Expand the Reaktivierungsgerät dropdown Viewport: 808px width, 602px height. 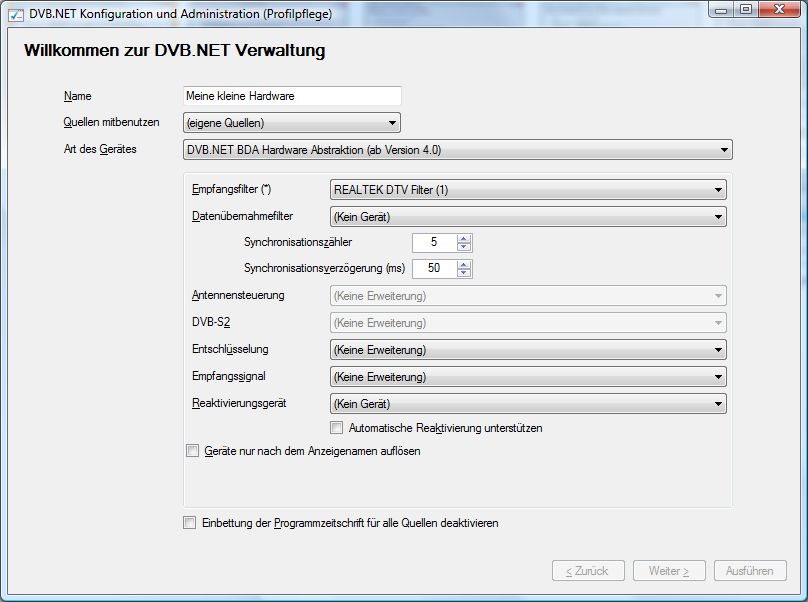click(527, 404)
